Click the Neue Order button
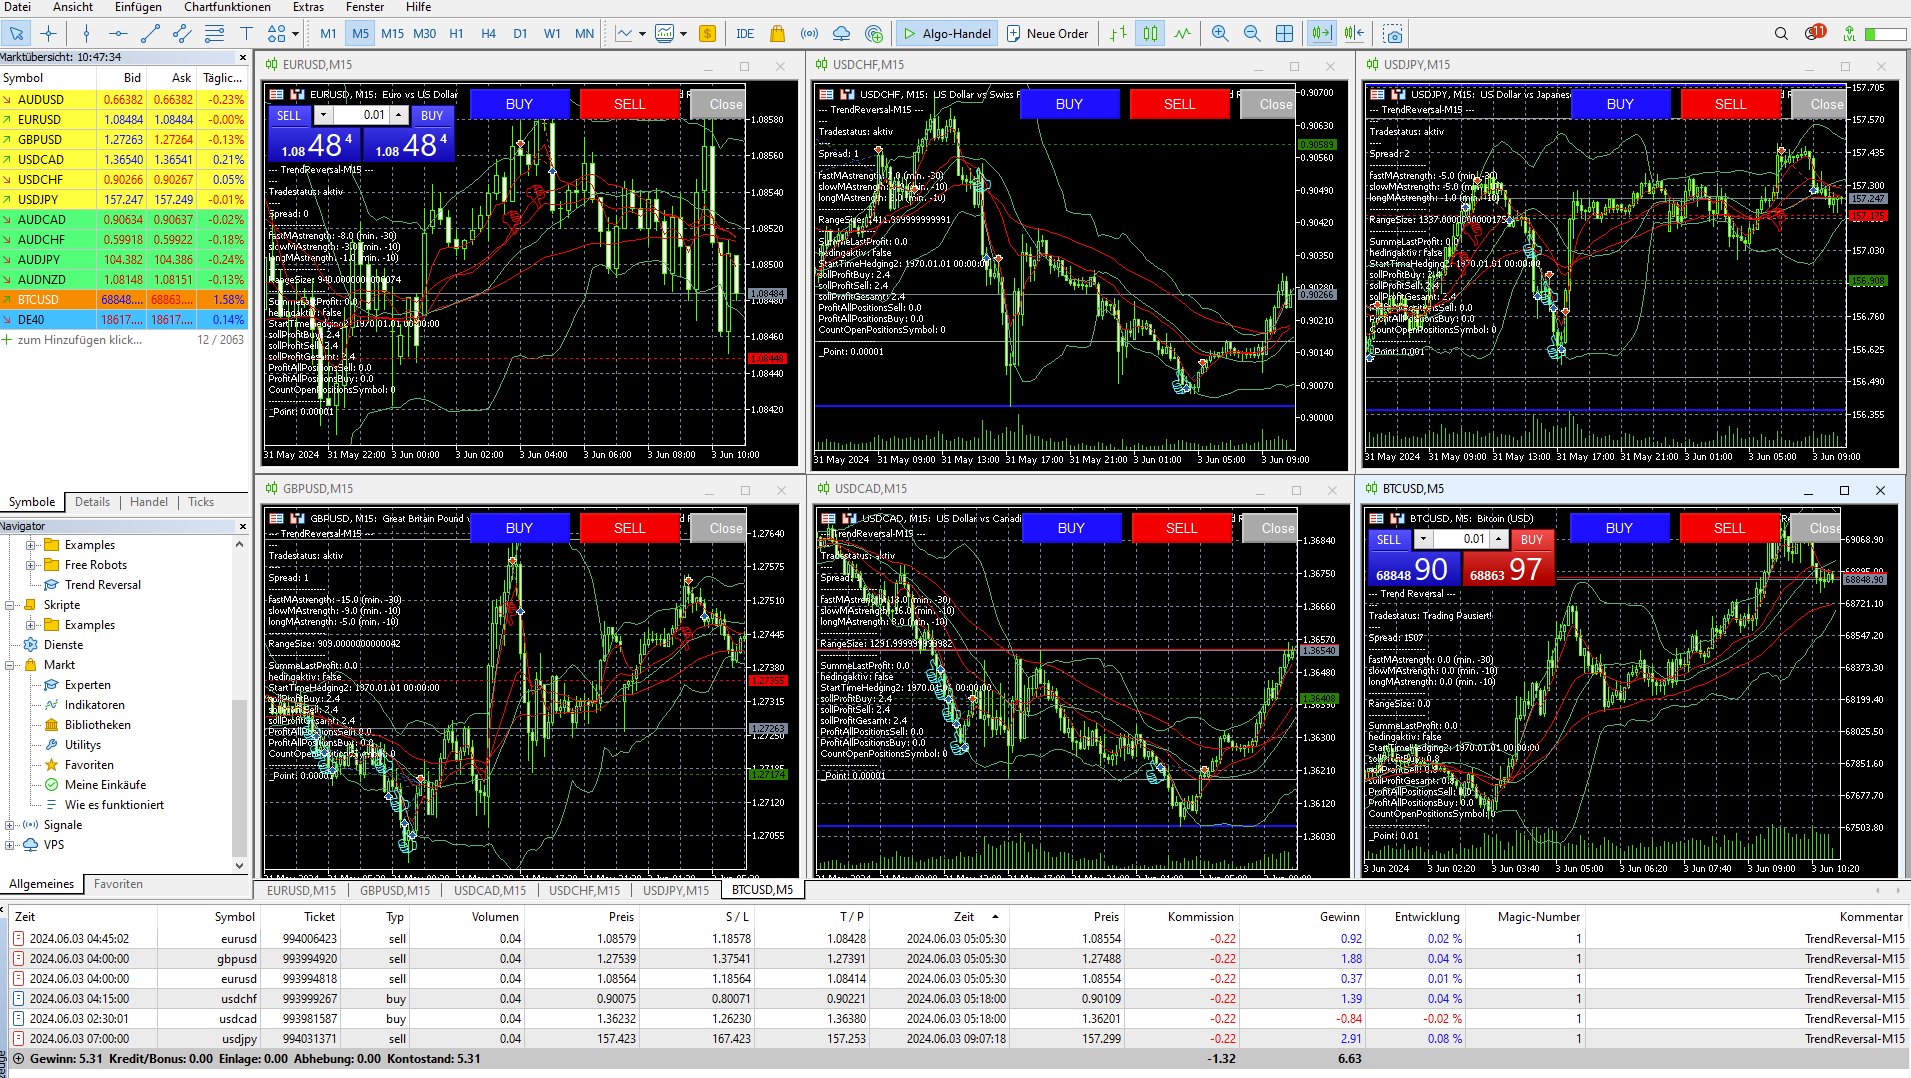This screenshot has height=1078, width=1911. pos(1047,33)
